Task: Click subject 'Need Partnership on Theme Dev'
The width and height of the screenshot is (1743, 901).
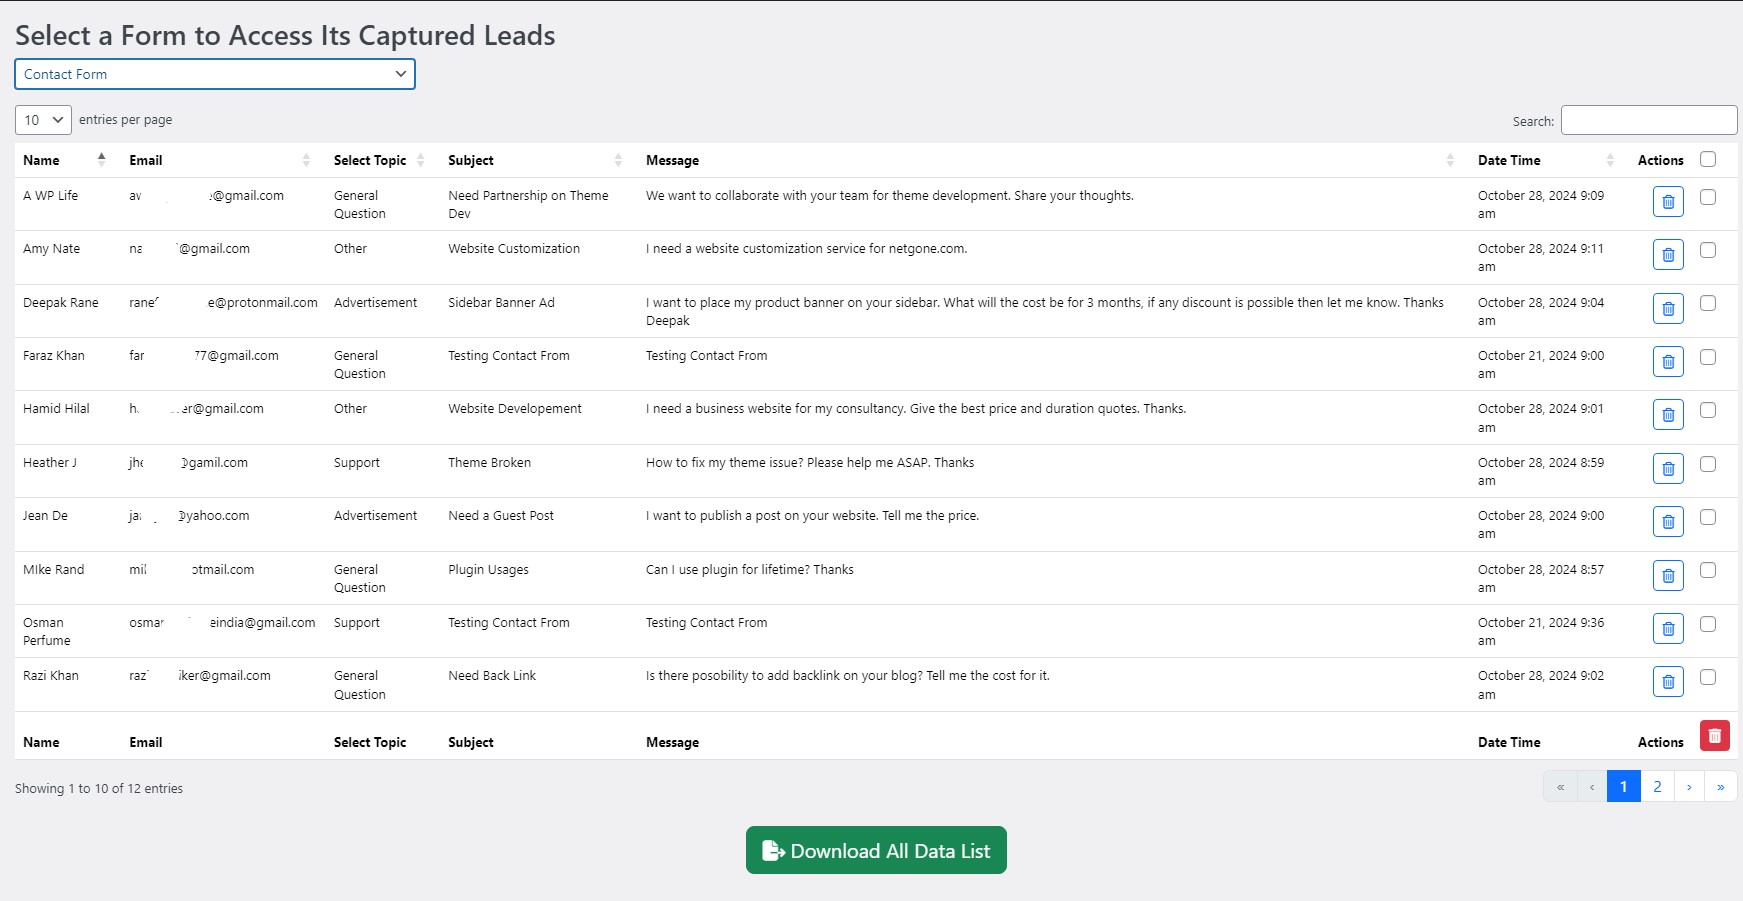Action: [x=528, y=204]
